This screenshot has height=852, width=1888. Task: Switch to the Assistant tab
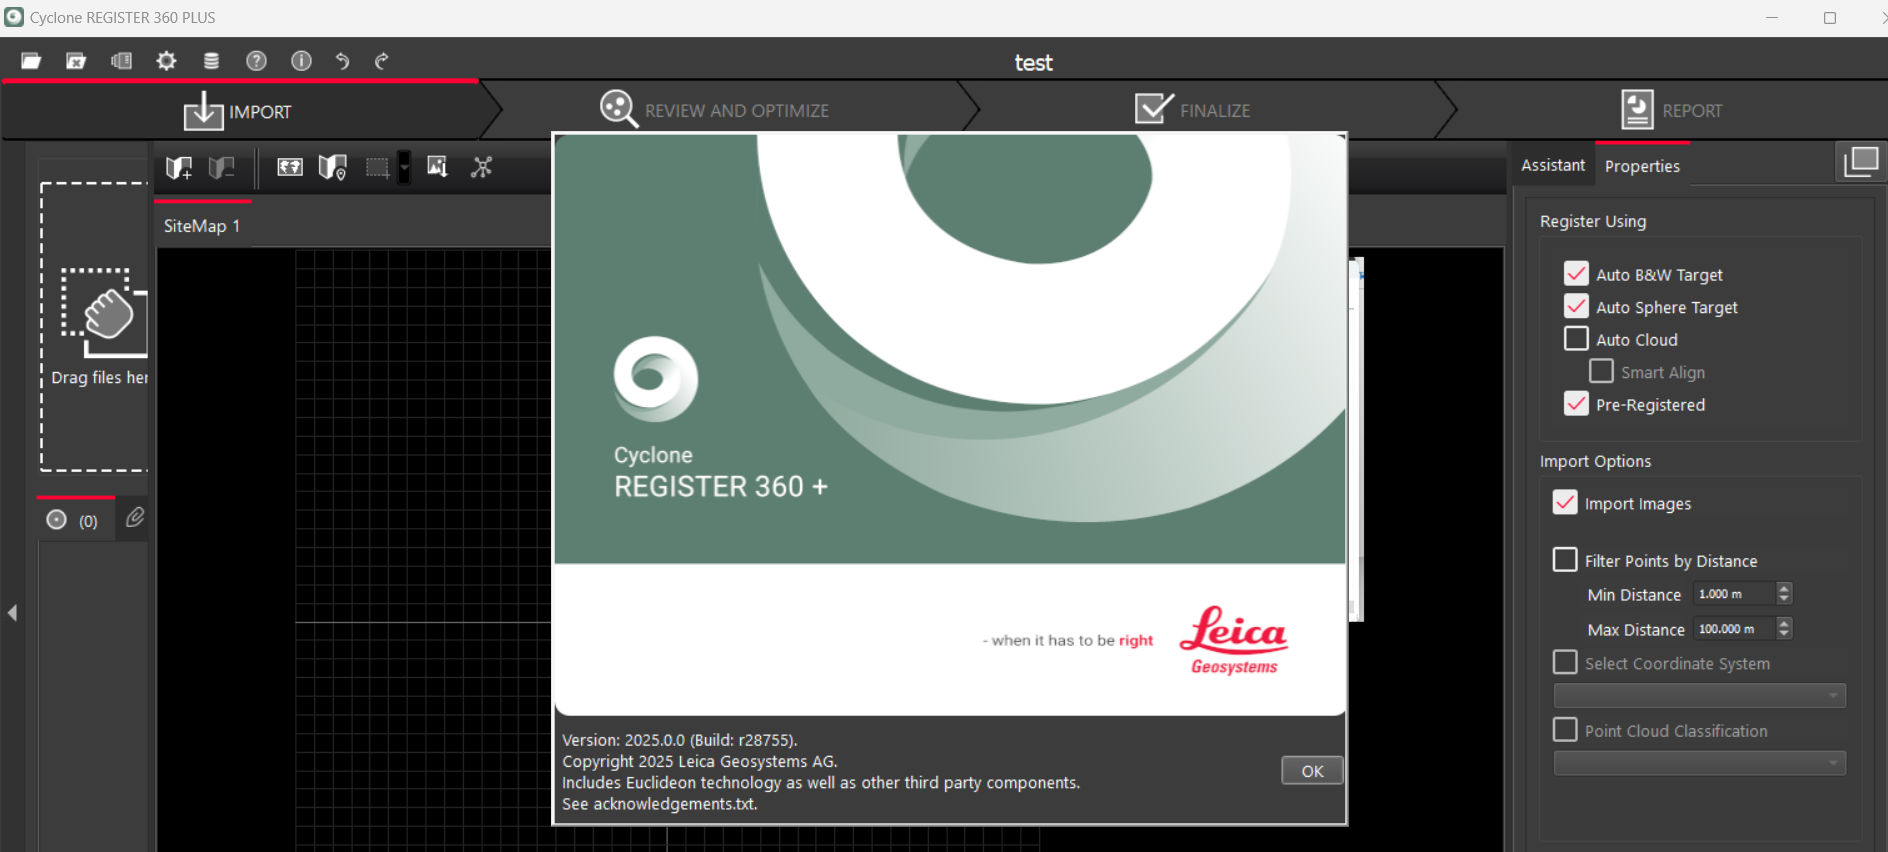coord(1553,165)
